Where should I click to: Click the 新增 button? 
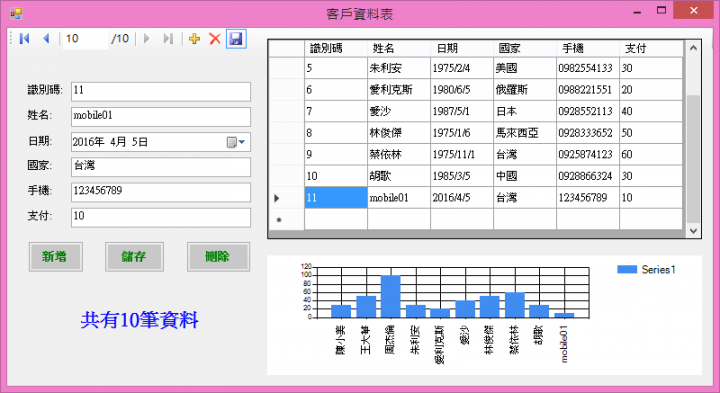[56, 257]
